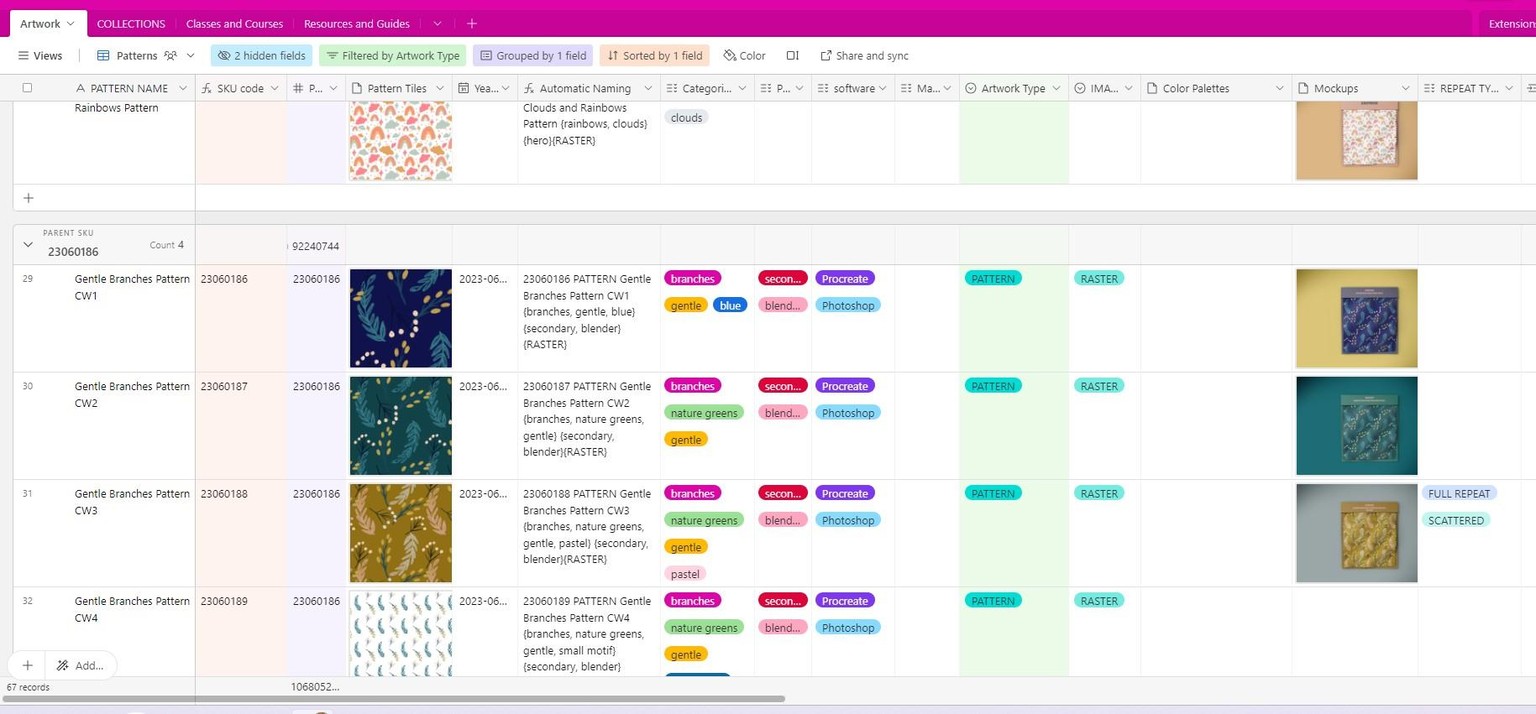
Task: Click the multi-select icon on Categori... header
Action: 671,88
